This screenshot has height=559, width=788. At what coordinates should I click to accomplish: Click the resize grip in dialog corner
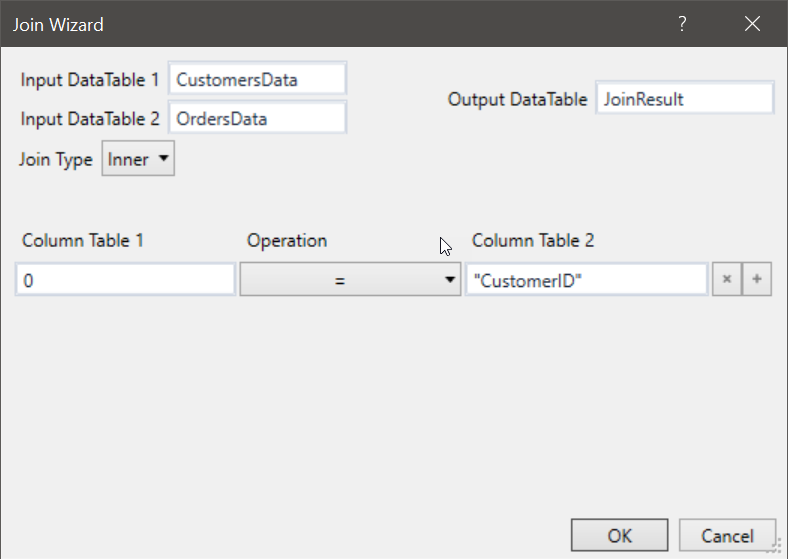(x=774, y=546)
